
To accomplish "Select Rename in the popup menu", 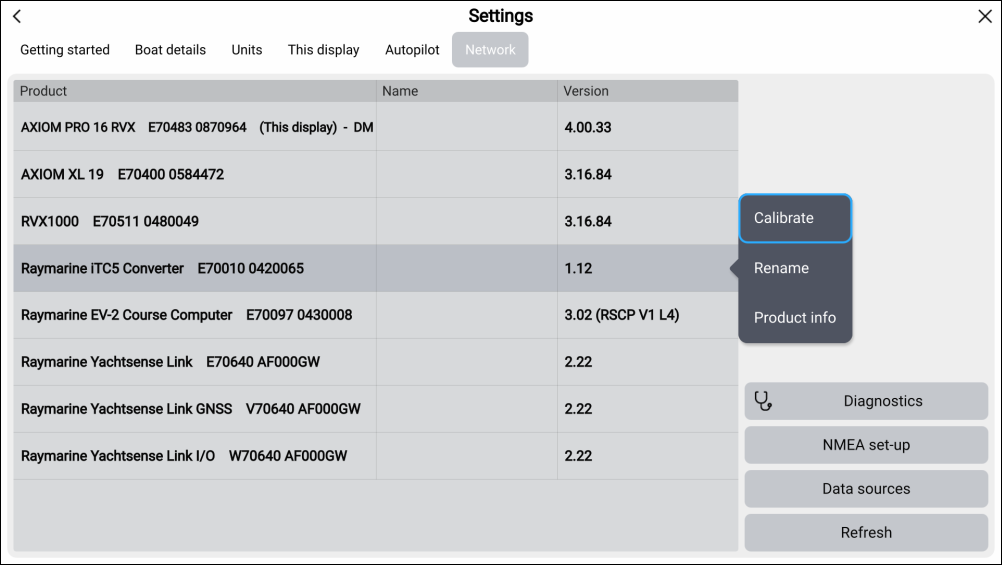I will pos(795,268).
